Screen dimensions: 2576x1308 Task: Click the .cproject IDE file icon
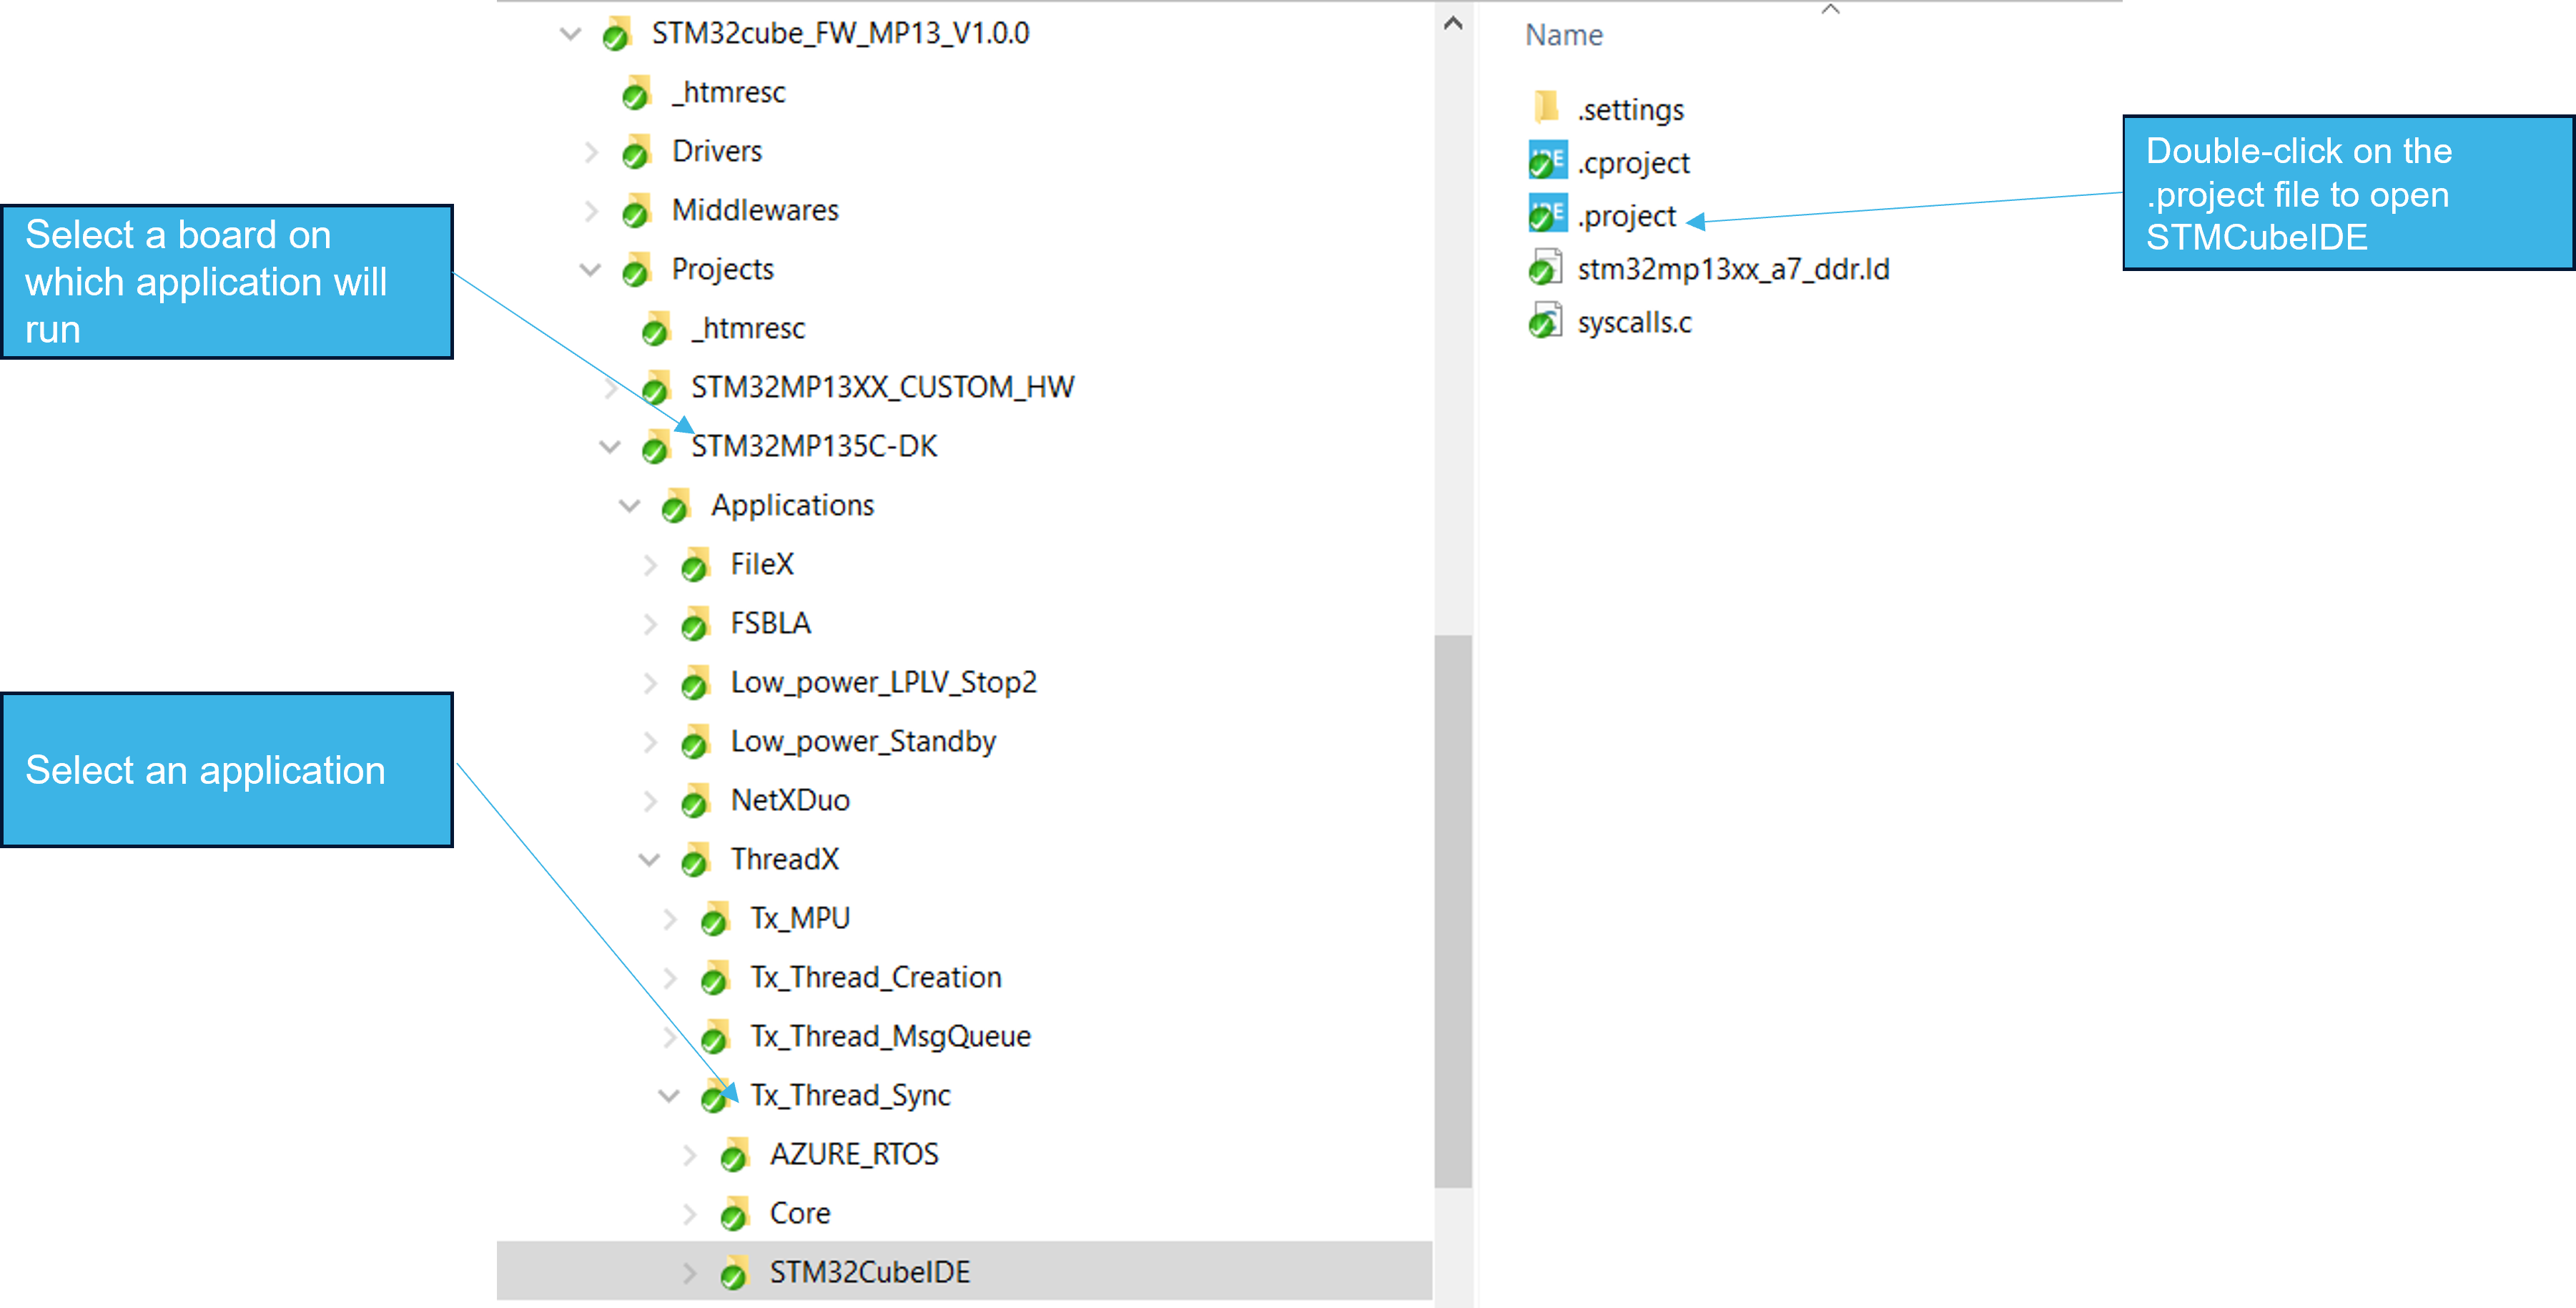click(1547, 161)
